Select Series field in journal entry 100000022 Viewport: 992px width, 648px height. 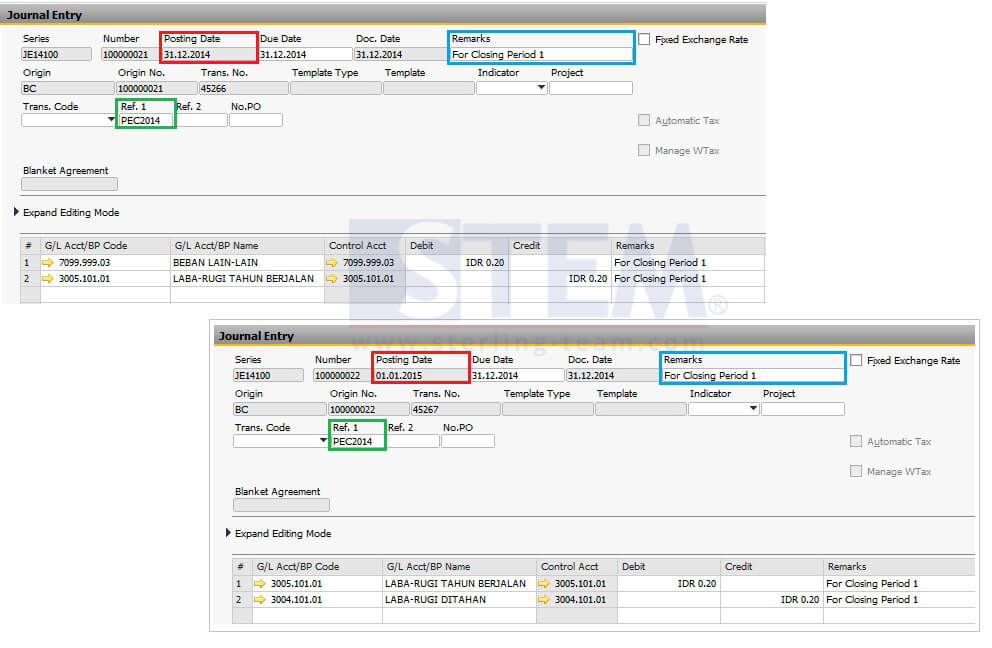(268, 375)
